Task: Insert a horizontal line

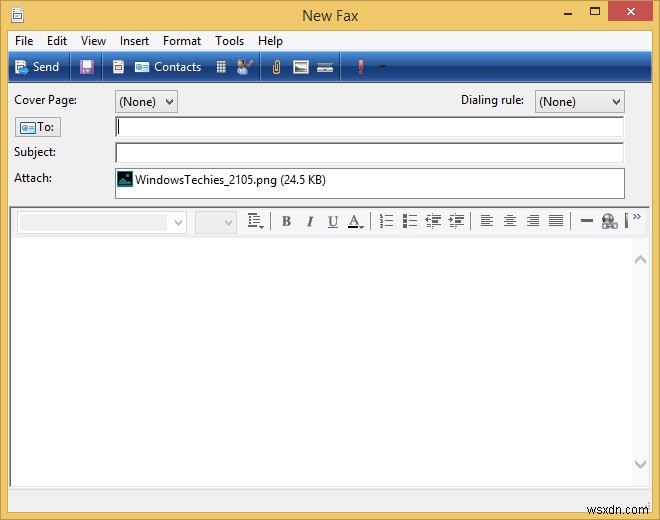Action: (586, 221)
